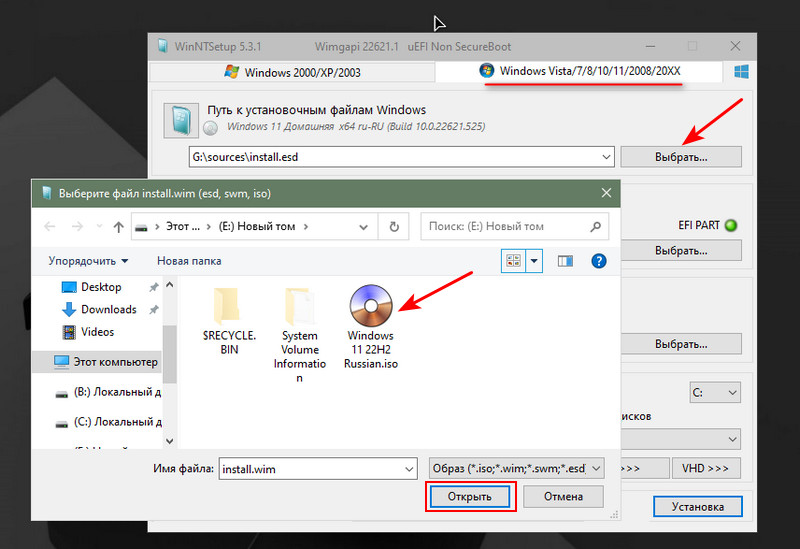800x549 pixels.
Task: Click the third Выбрать button in WinNTSetup
Action: tap(681, 344)
